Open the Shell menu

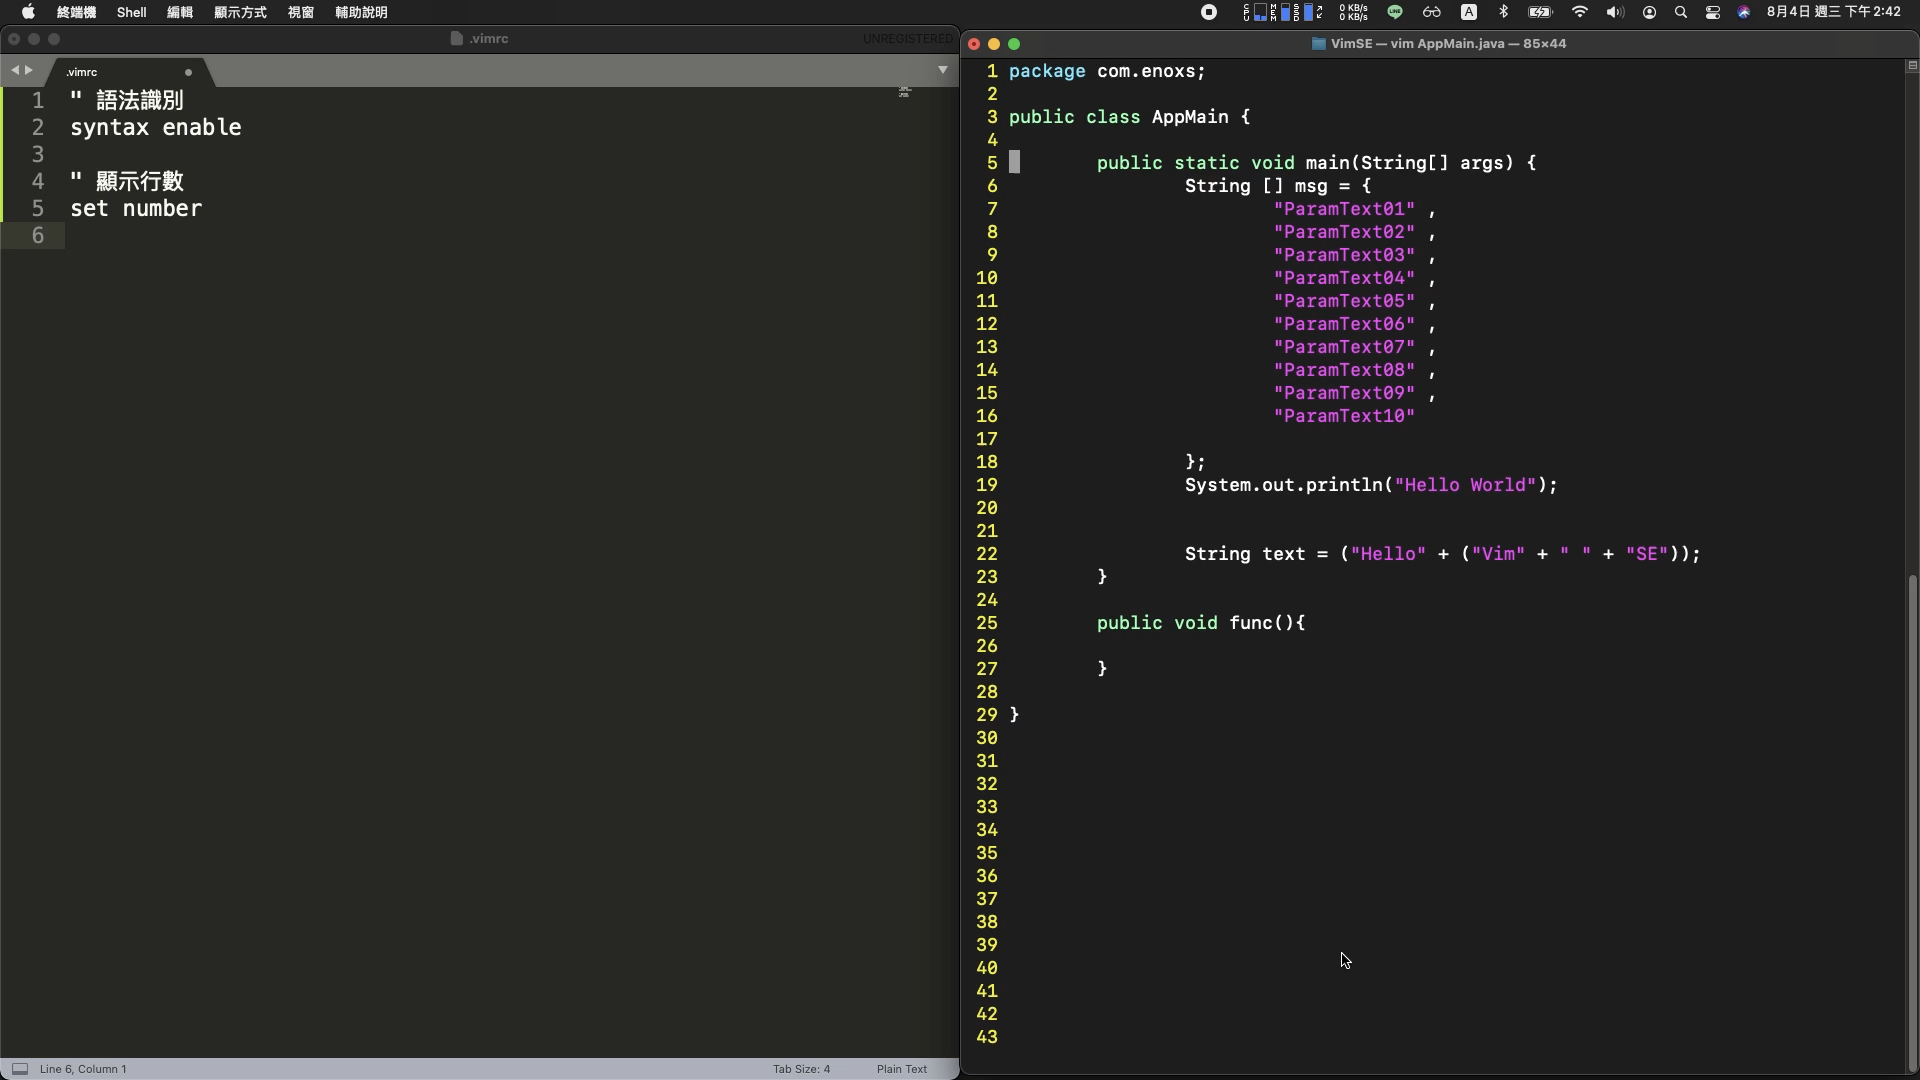[131, 12]
